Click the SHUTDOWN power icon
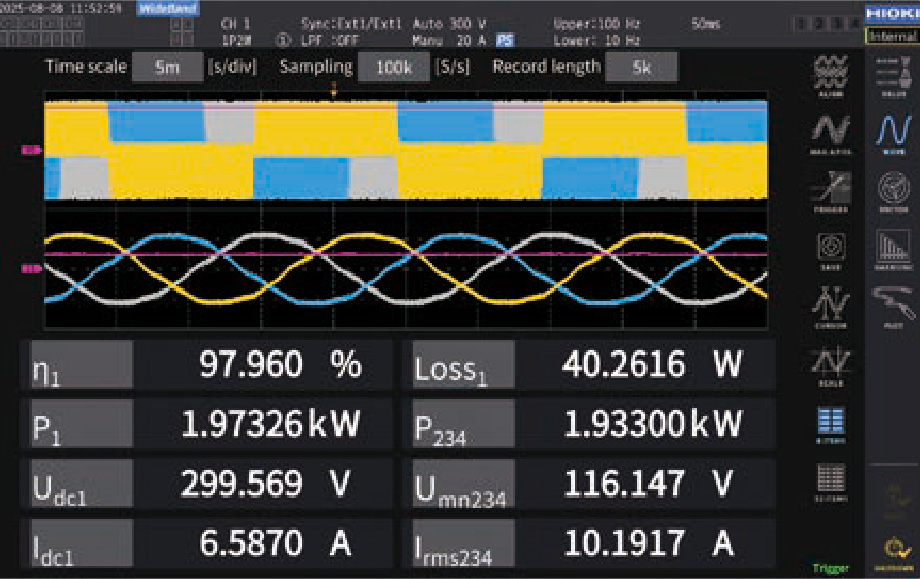The height and width of the screenshot is (579, 920). coord(891,549)
